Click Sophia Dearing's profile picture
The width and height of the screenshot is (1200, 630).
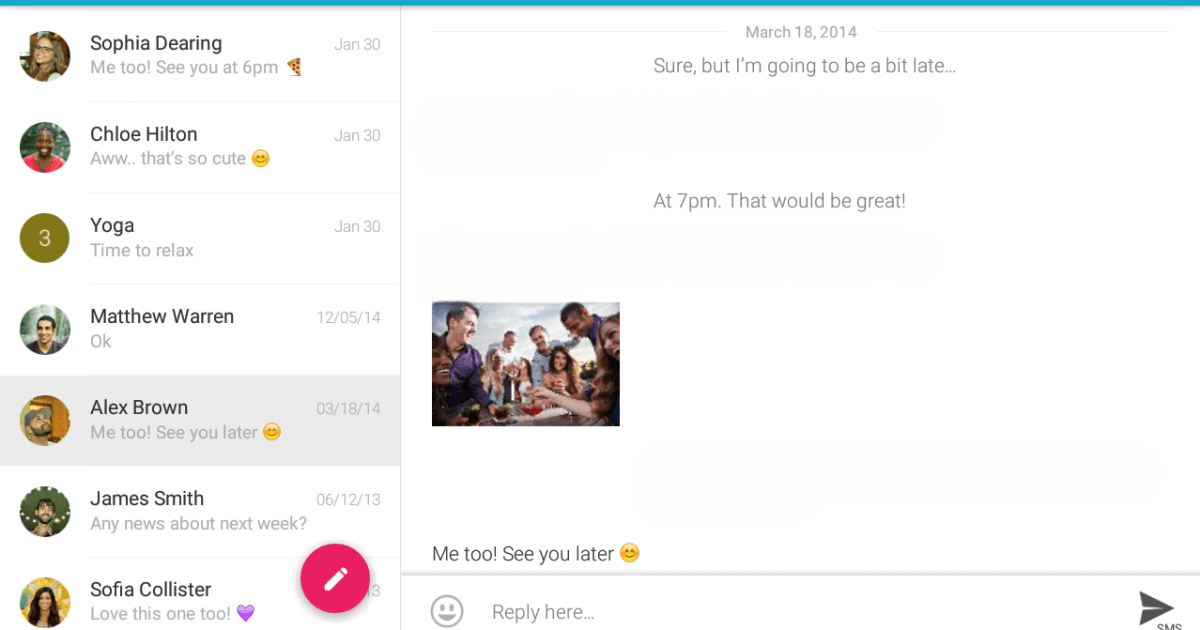(44, 55)
